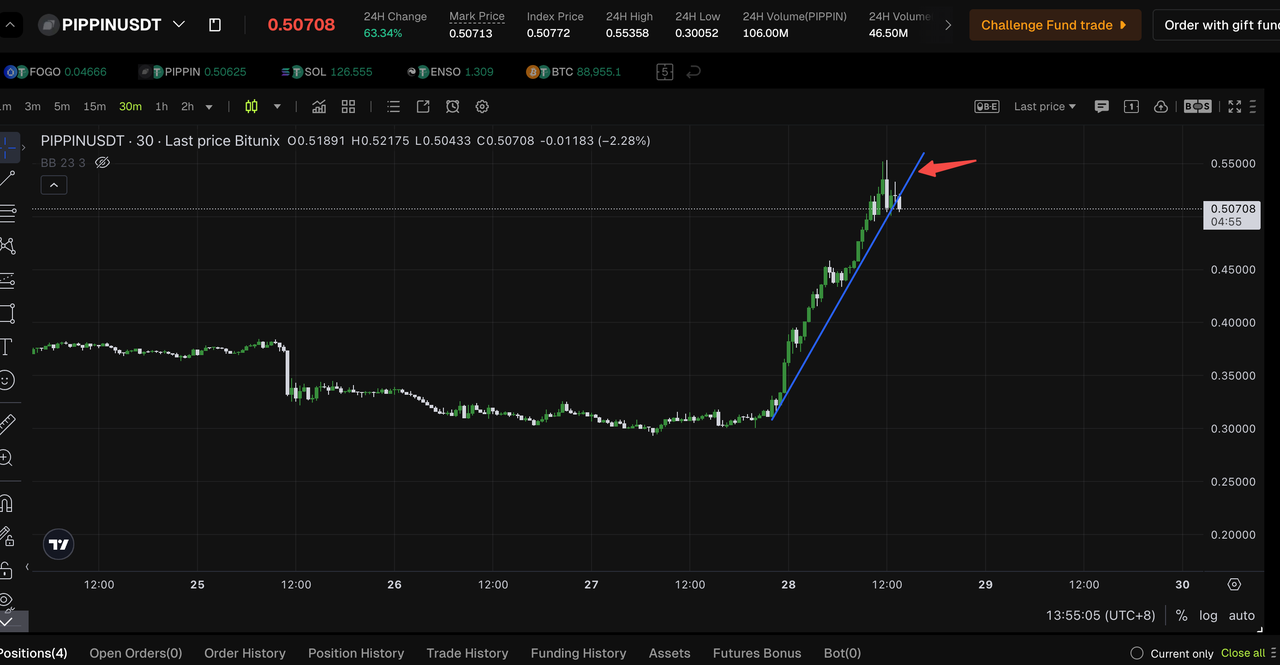The image size is (1280, 665).
Task: Open the indicators panel from the toolbar
Action: (x=320, y=106)
